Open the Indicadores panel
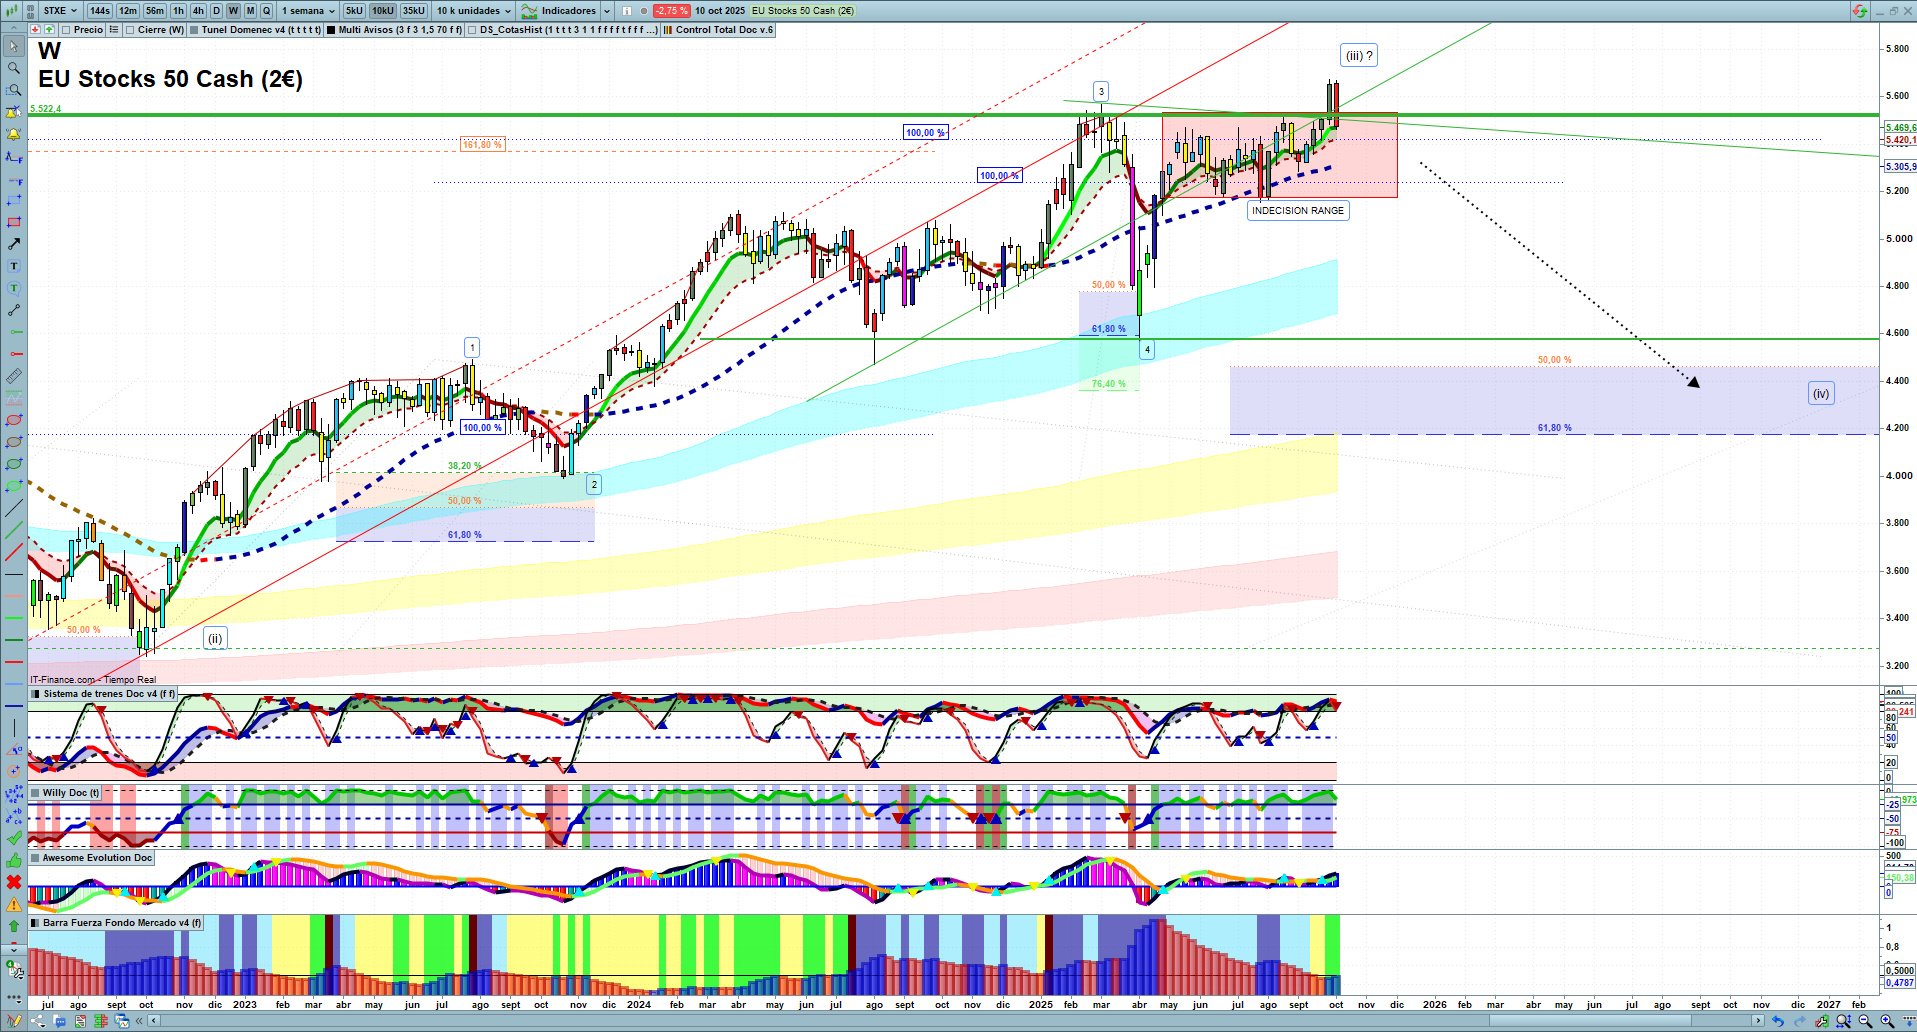The height and width of the screenshot is (1032, 1917). (x=560, y=11)
